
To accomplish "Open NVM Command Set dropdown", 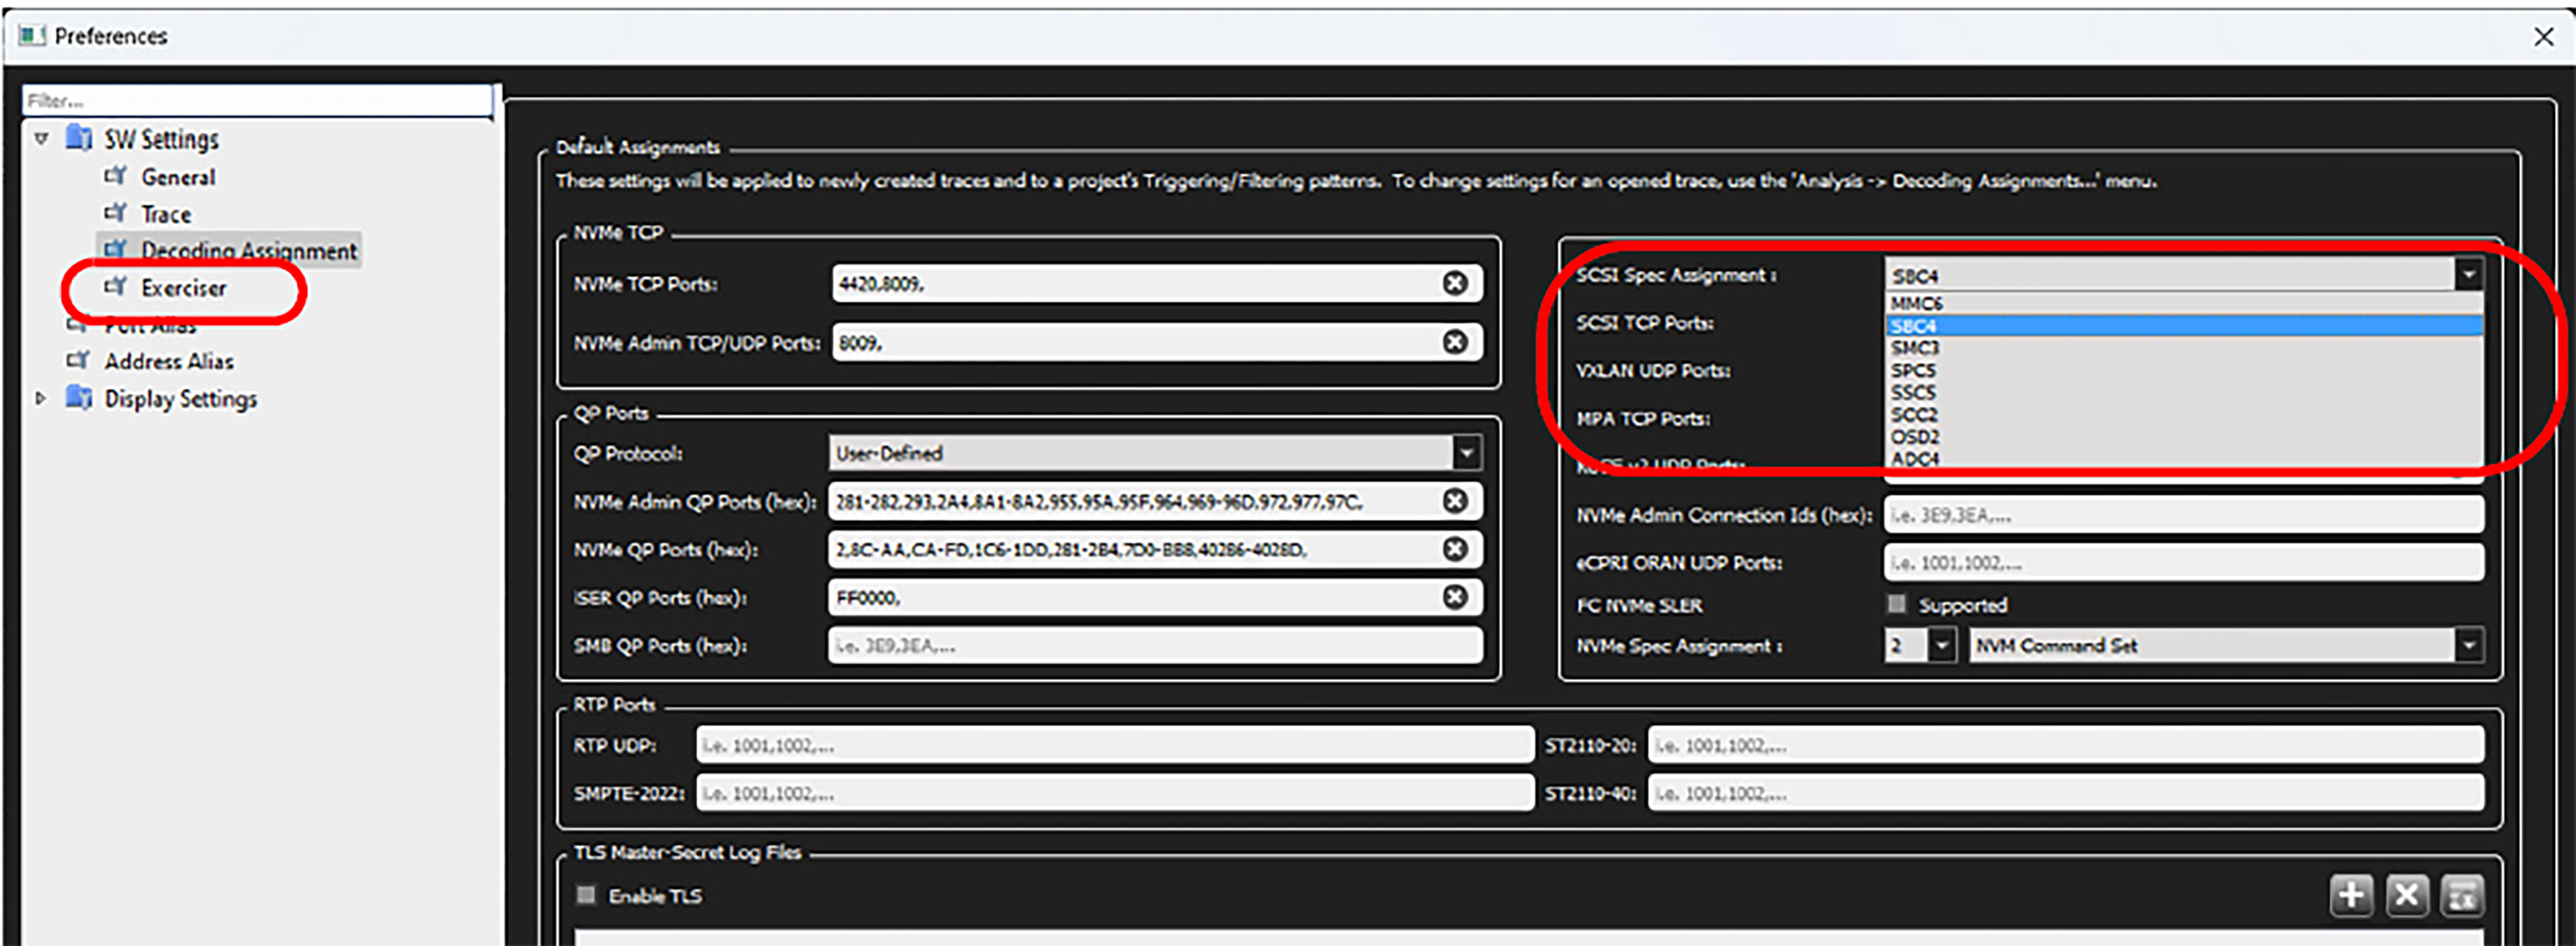I will click(2469, 646).
